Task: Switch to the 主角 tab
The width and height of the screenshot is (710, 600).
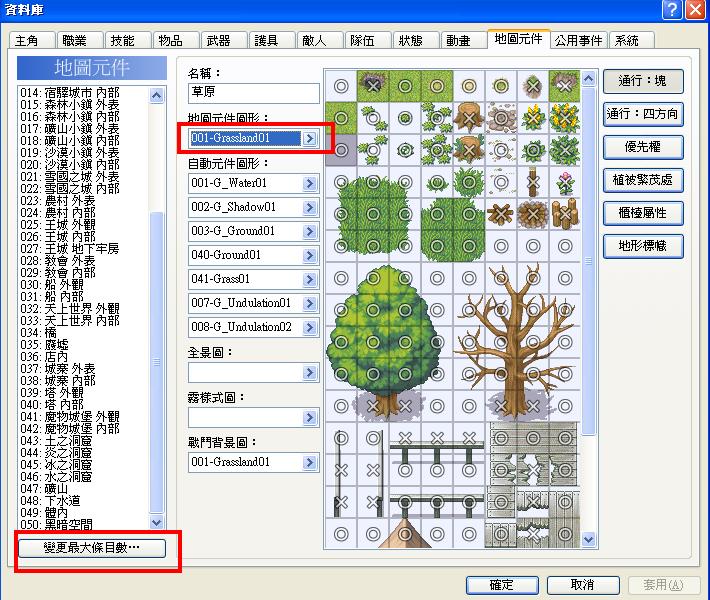Action: click(x=32, y=40)
